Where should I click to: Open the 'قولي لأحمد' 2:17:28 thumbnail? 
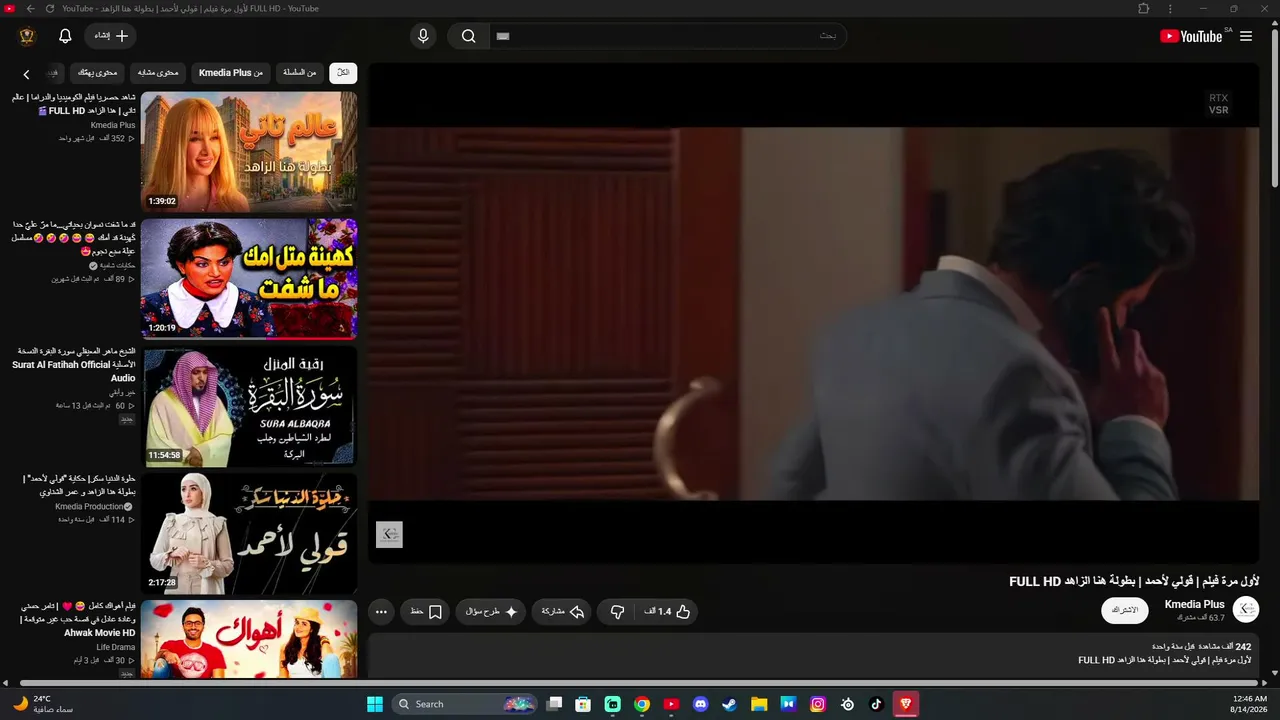tap(249, 533)
